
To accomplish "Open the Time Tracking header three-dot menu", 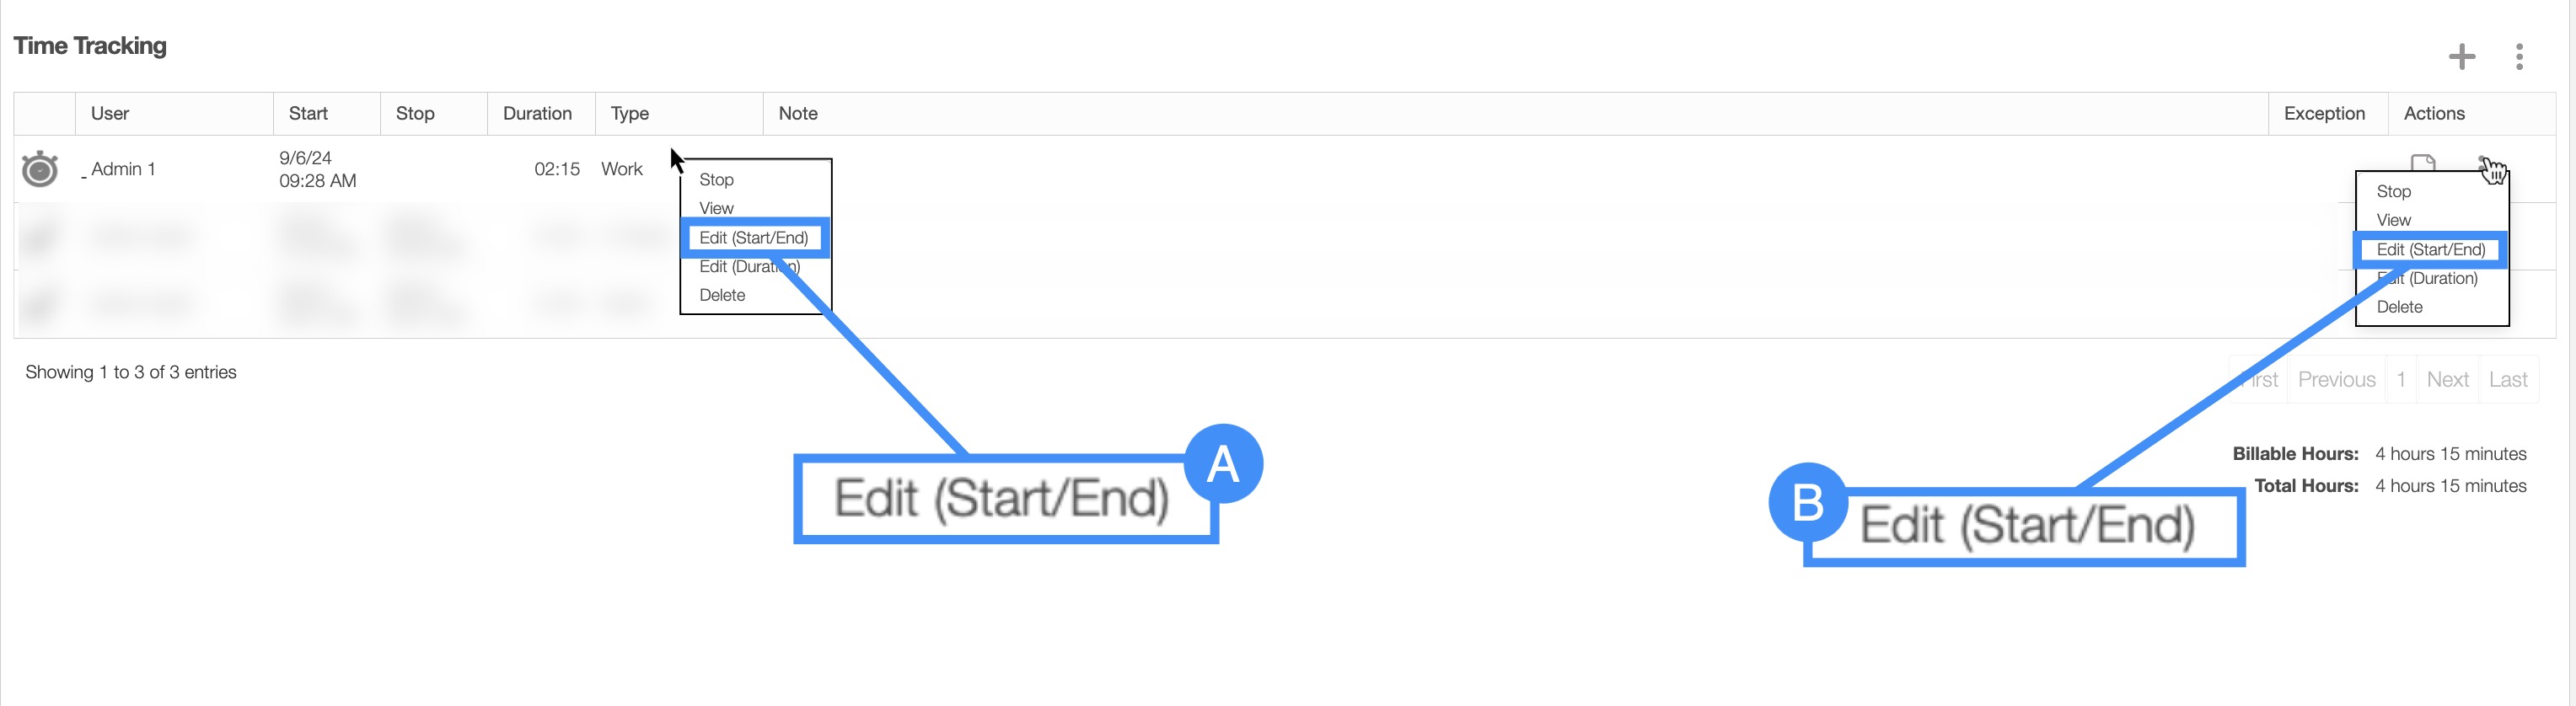I will coord(2519,57).
